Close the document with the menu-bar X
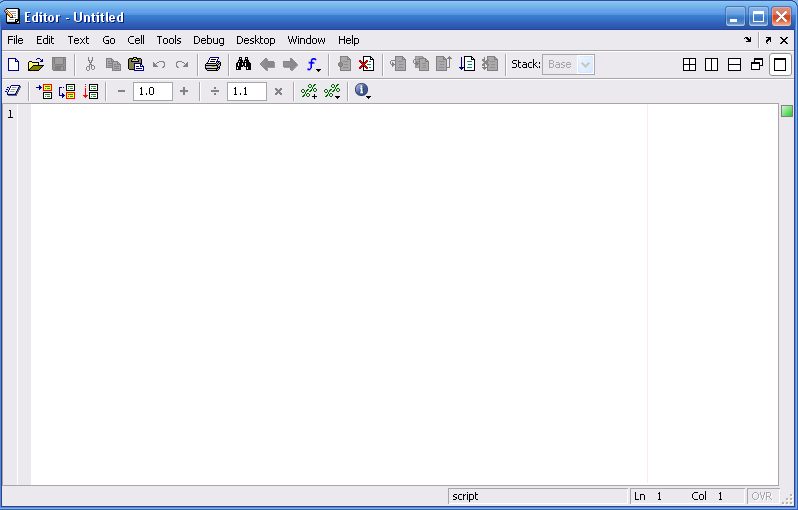 784,40
